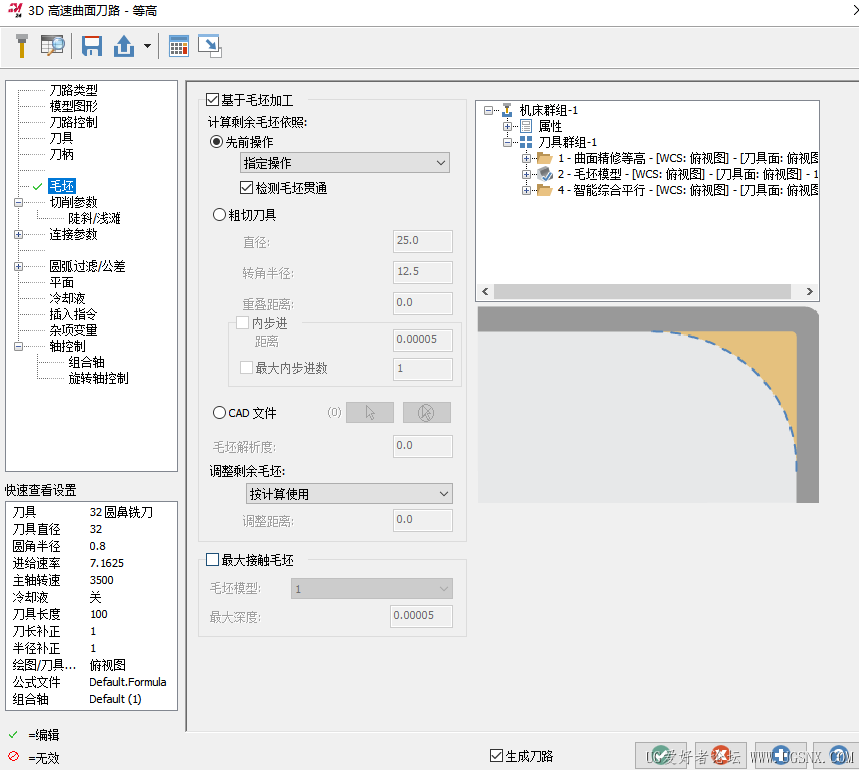
Task: Open the 旋转轴控制 page
Action: click(99, 378)
